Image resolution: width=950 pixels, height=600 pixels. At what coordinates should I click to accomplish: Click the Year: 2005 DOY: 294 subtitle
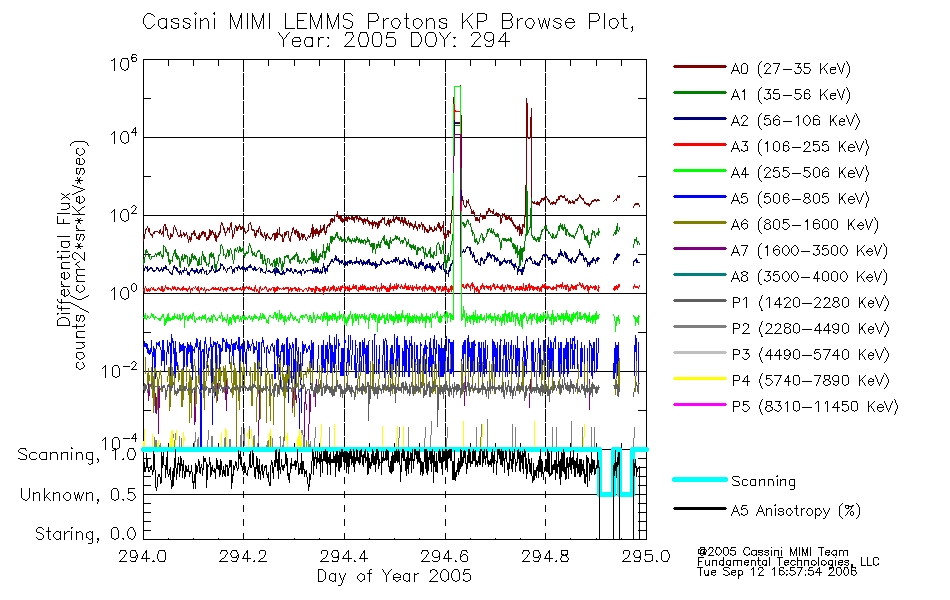[394, 41]
